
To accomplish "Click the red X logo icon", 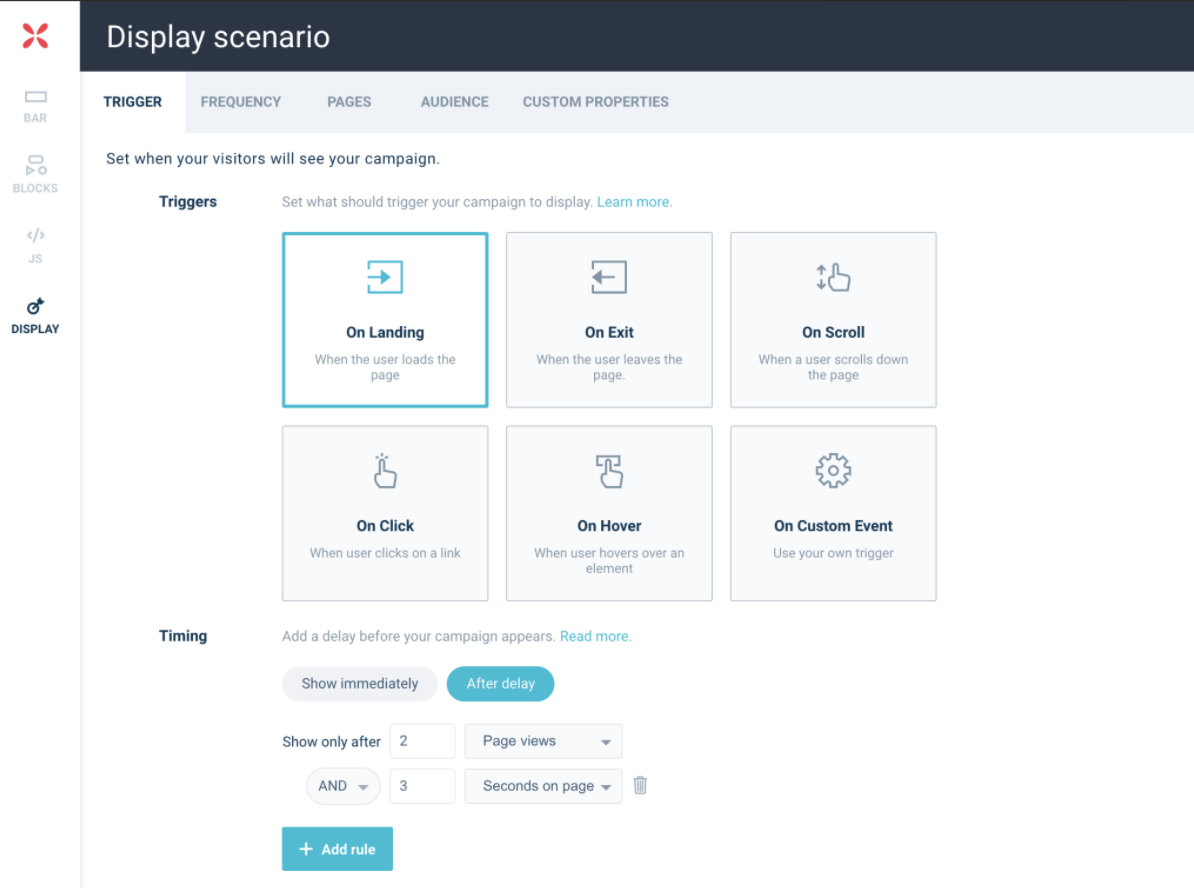I will (x=35, y=36).
